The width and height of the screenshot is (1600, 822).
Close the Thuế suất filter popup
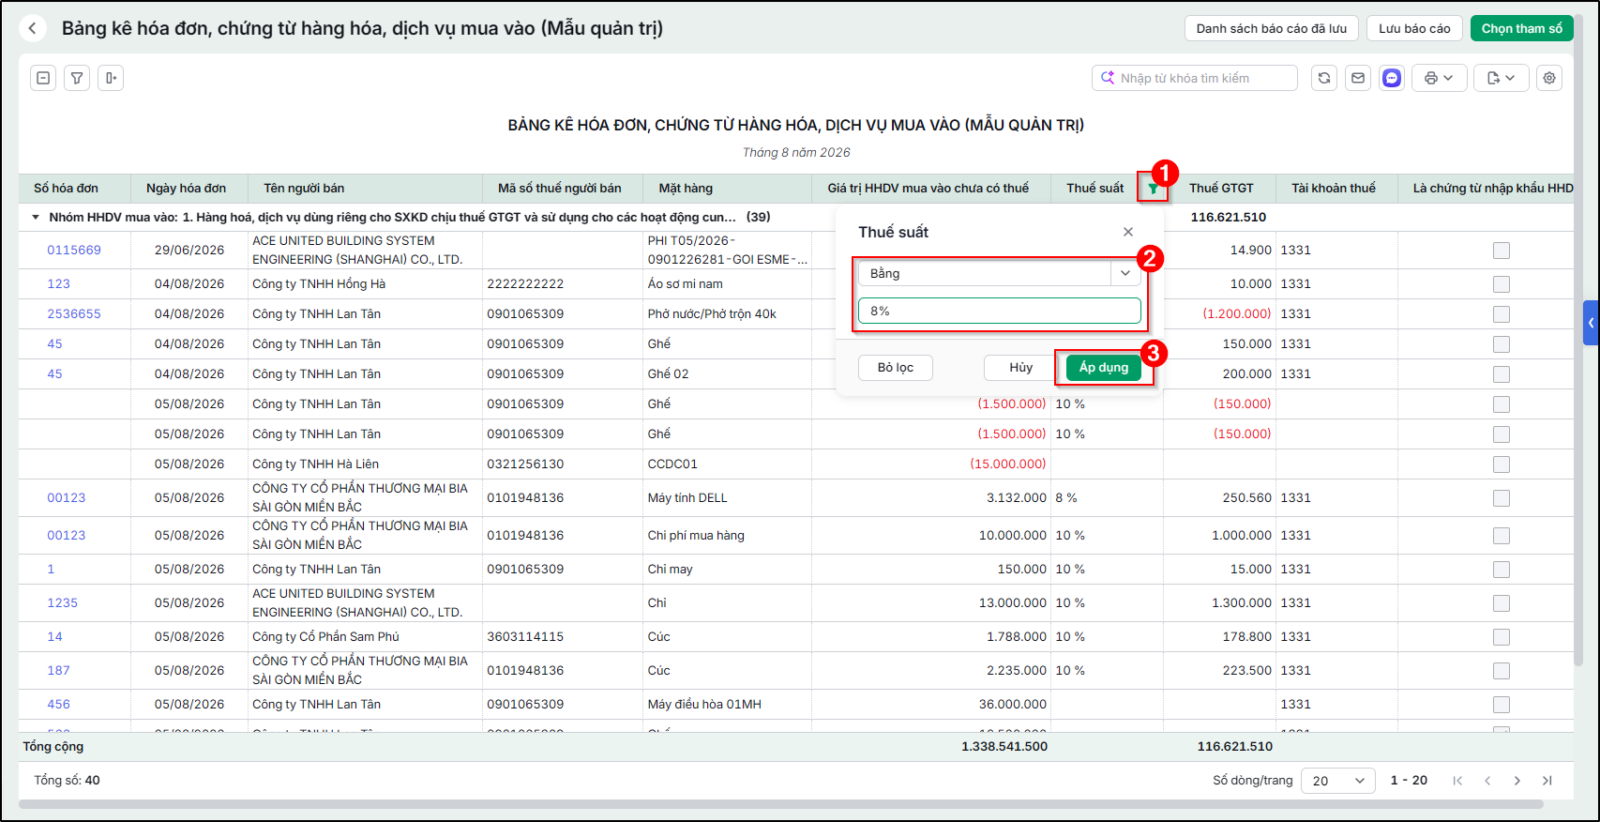point(1128,232)
